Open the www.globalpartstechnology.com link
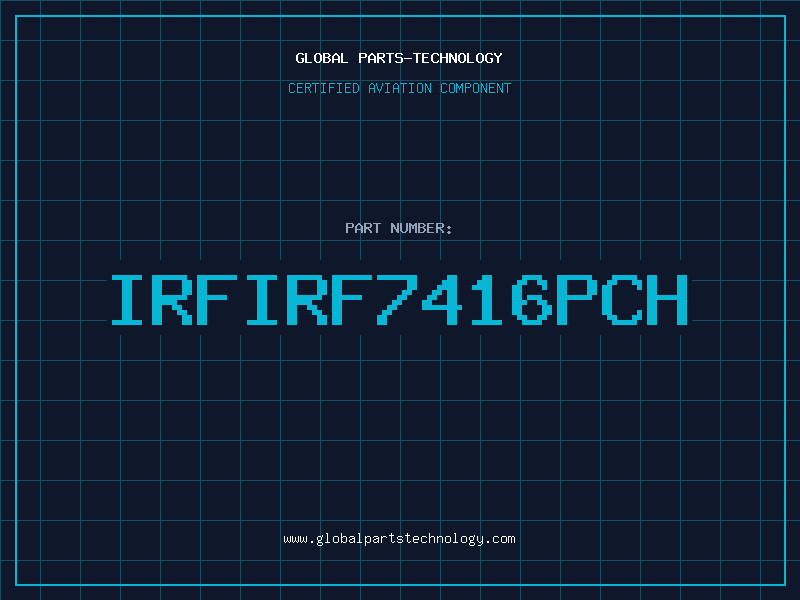Screen dimensions: 800x600 [x=399, y=539]
